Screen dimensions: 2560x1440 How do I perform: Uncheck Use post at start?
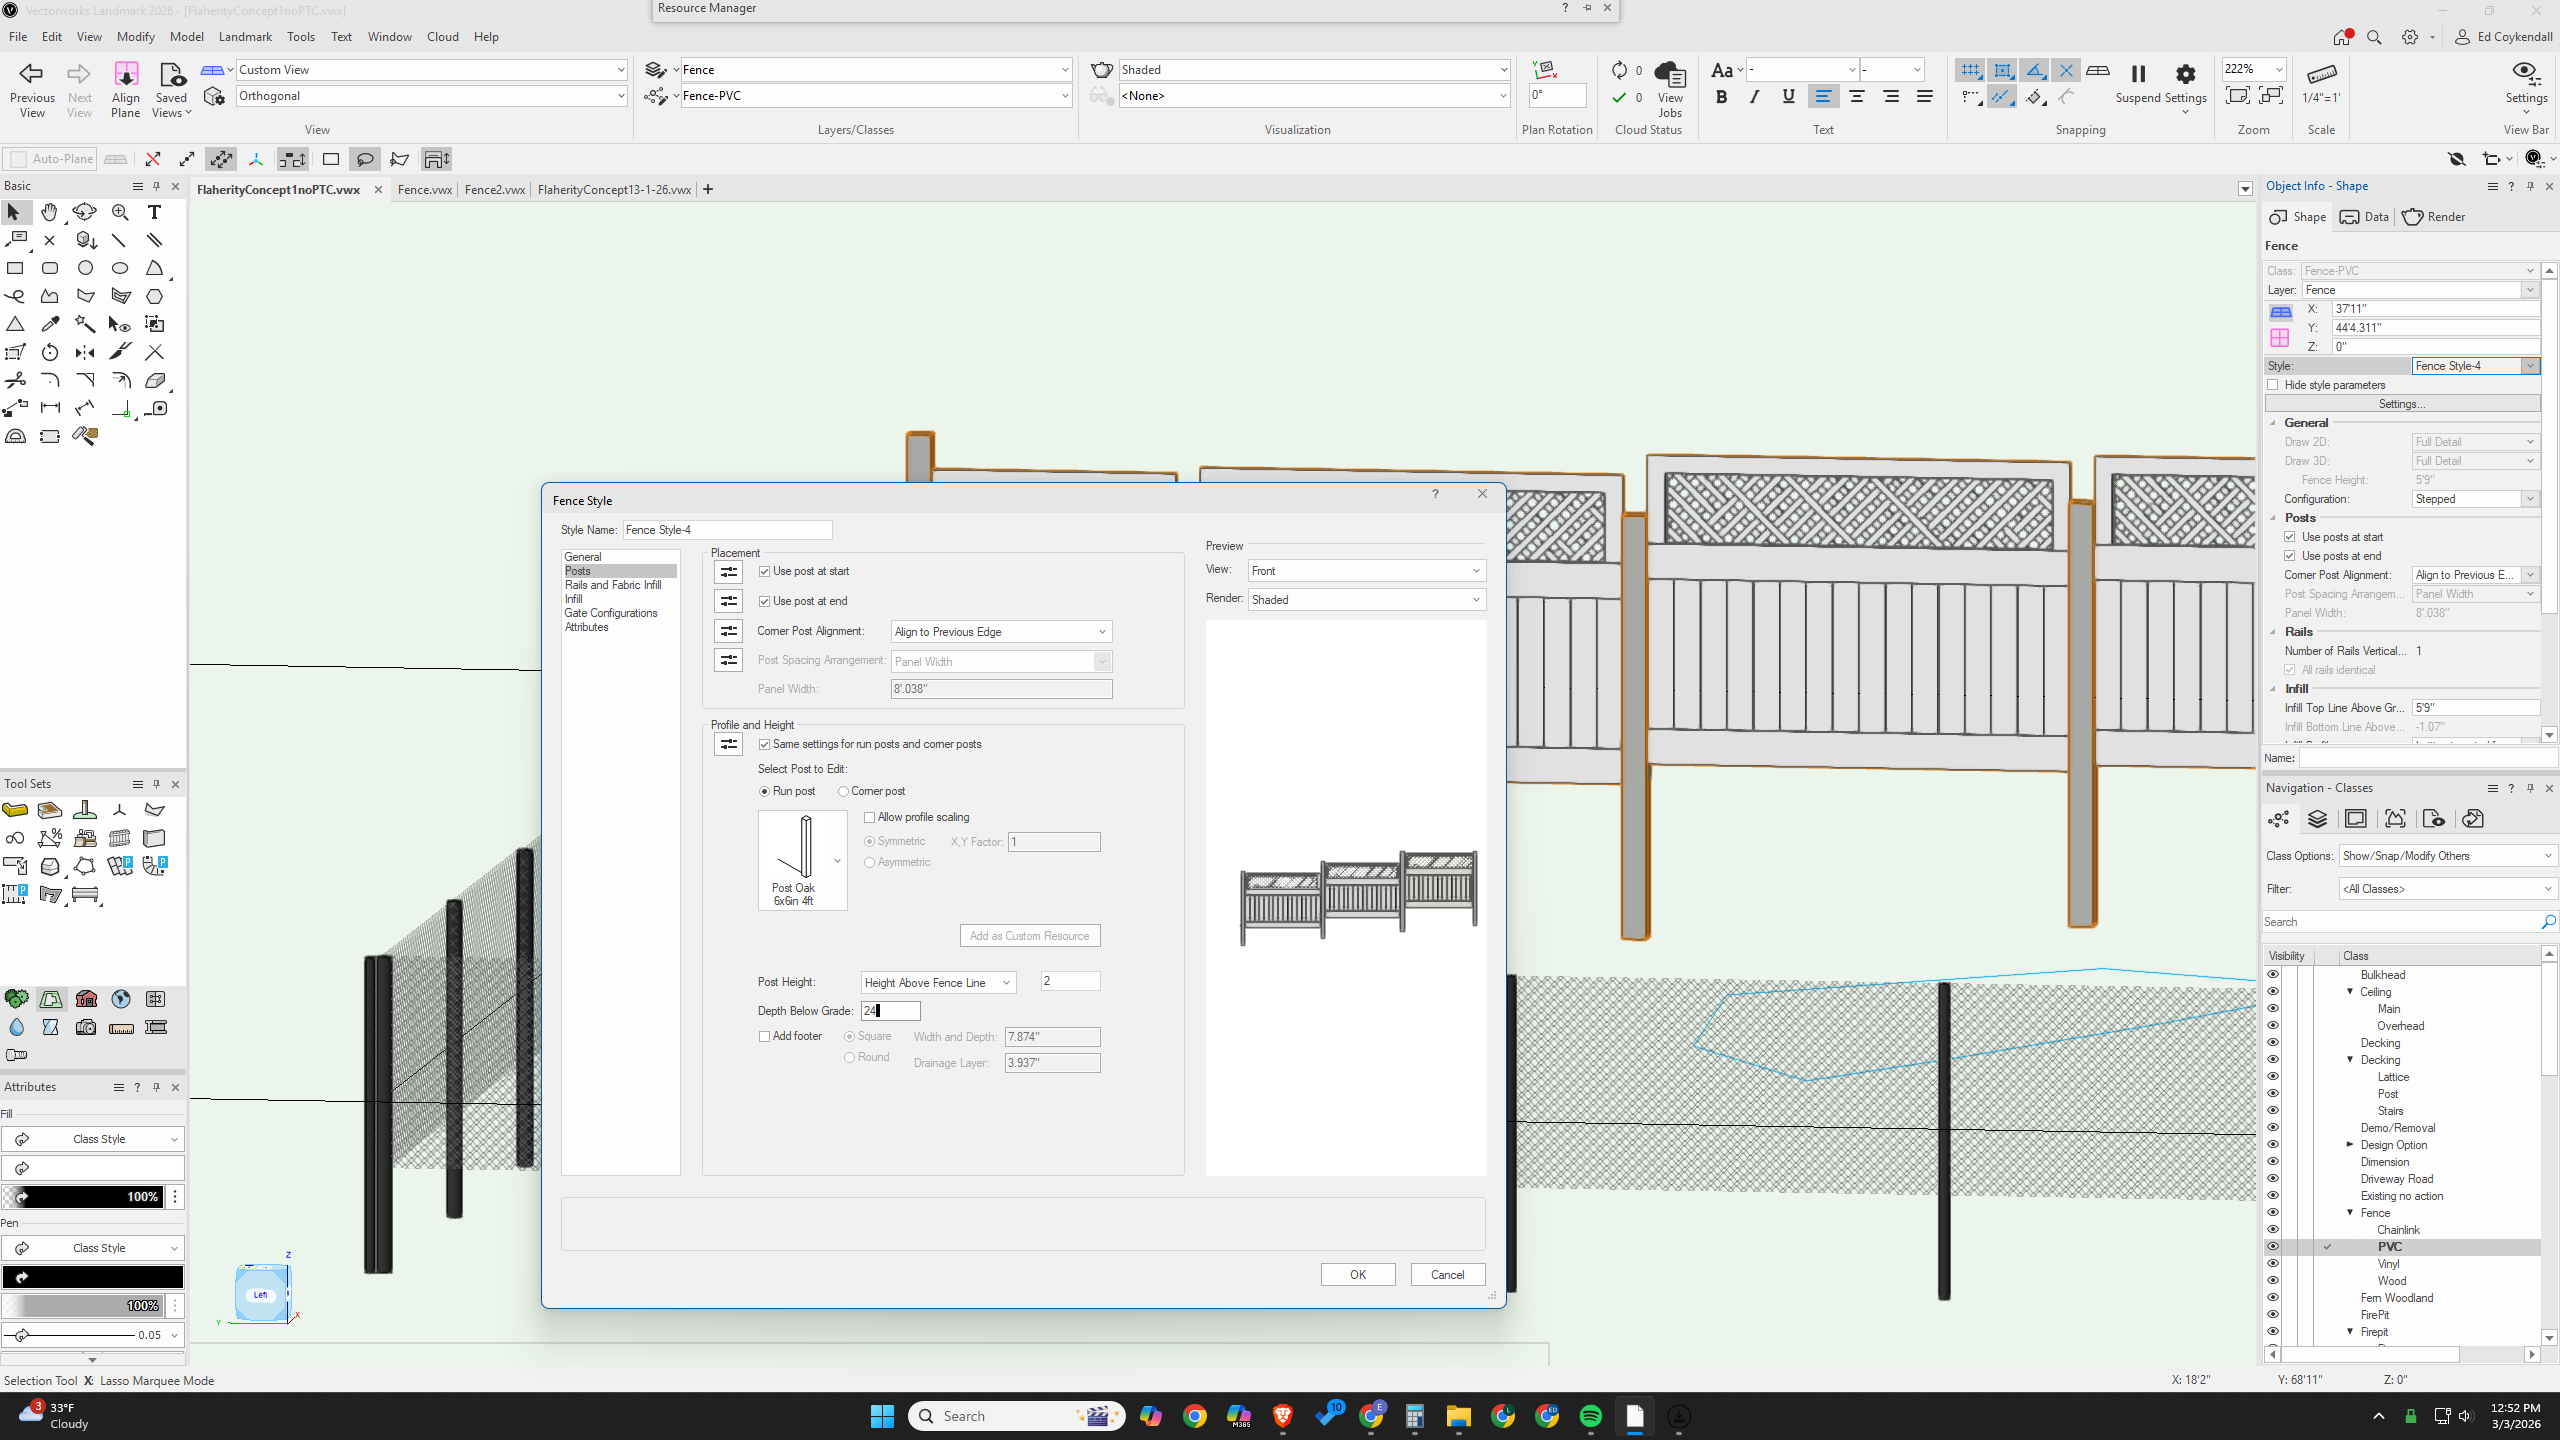[764, 571]
